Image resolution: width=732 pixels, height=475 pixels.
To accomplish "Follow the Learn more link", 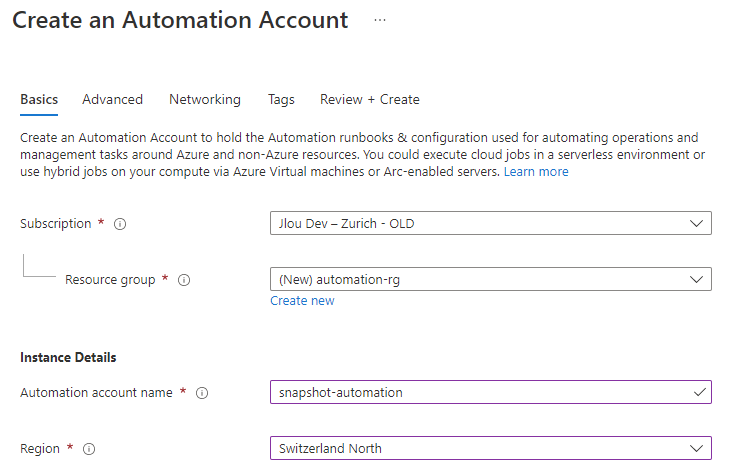I will pyautogui.click(x=536, y=172).
